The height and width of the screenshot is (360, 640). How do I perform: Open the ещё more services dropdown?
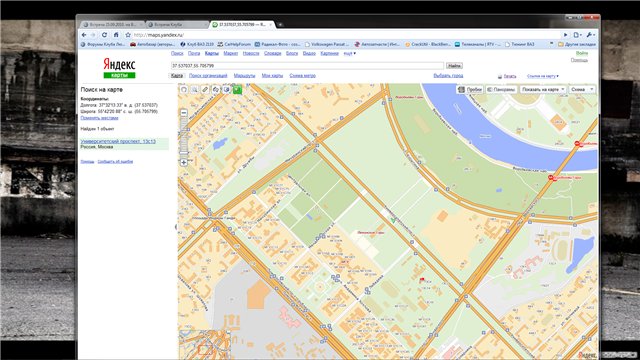[349, 53]
